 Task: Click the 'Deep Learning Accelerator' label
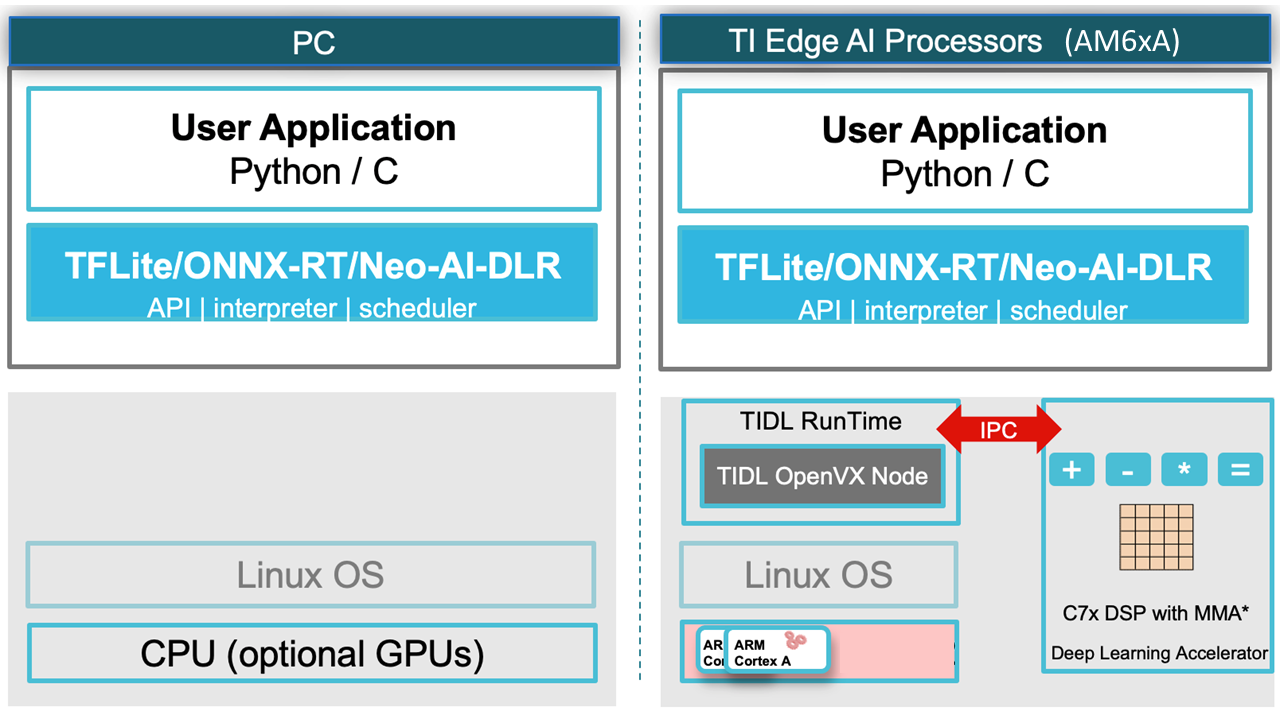tap(1159, 654)
